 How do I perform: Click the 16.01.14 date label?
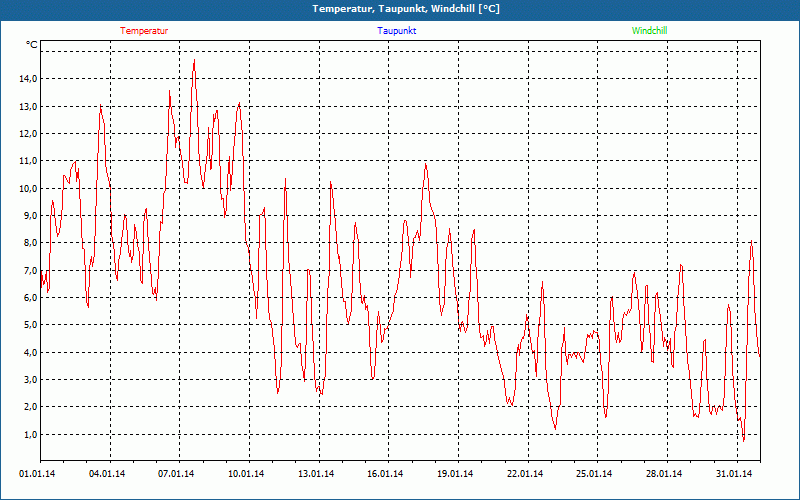385,474
